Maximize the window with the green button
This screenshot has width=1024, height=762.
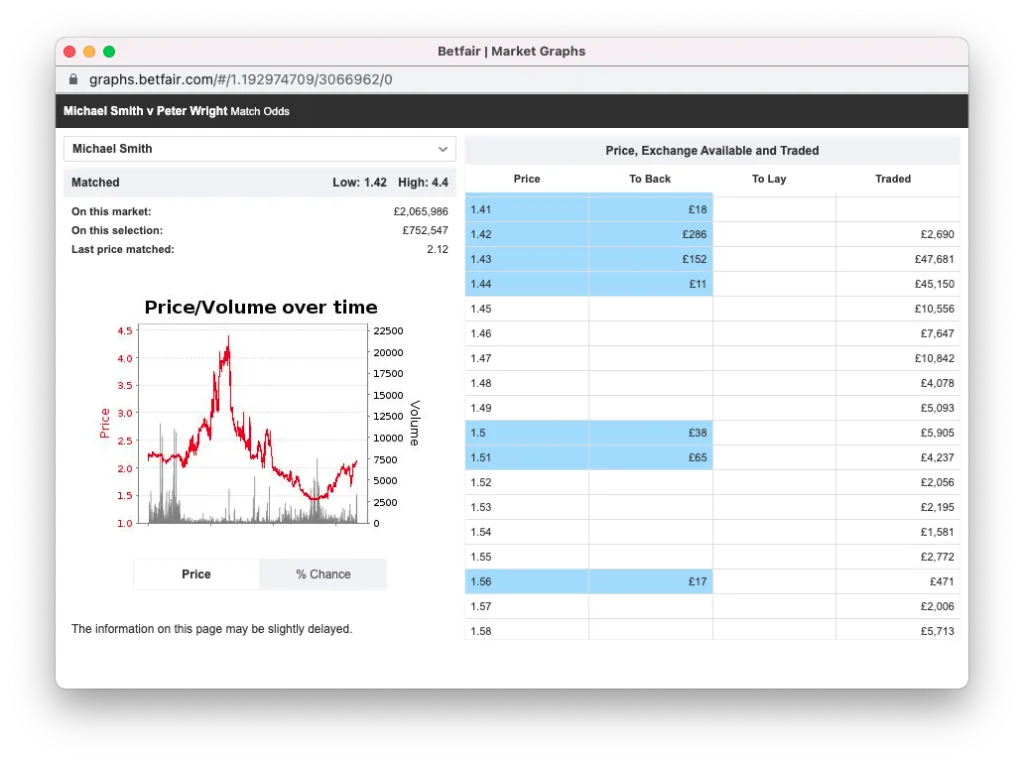(109, 51)
